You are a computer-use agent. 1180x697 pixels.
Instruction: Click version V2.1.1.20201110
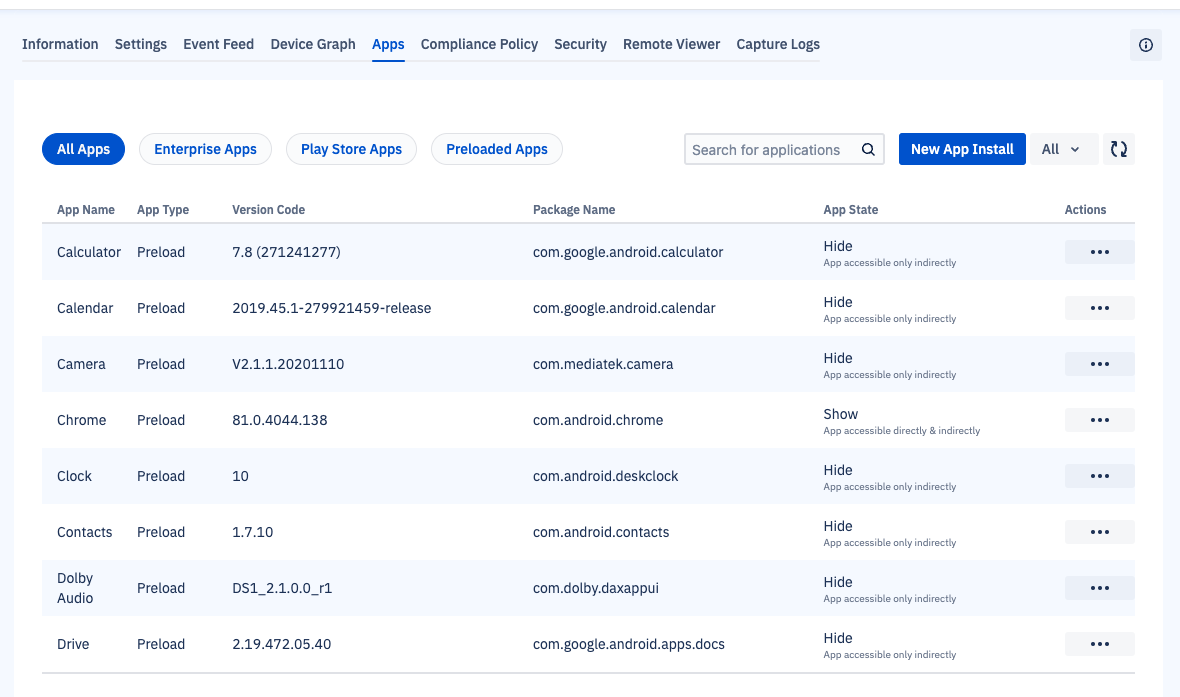point(287,364)
